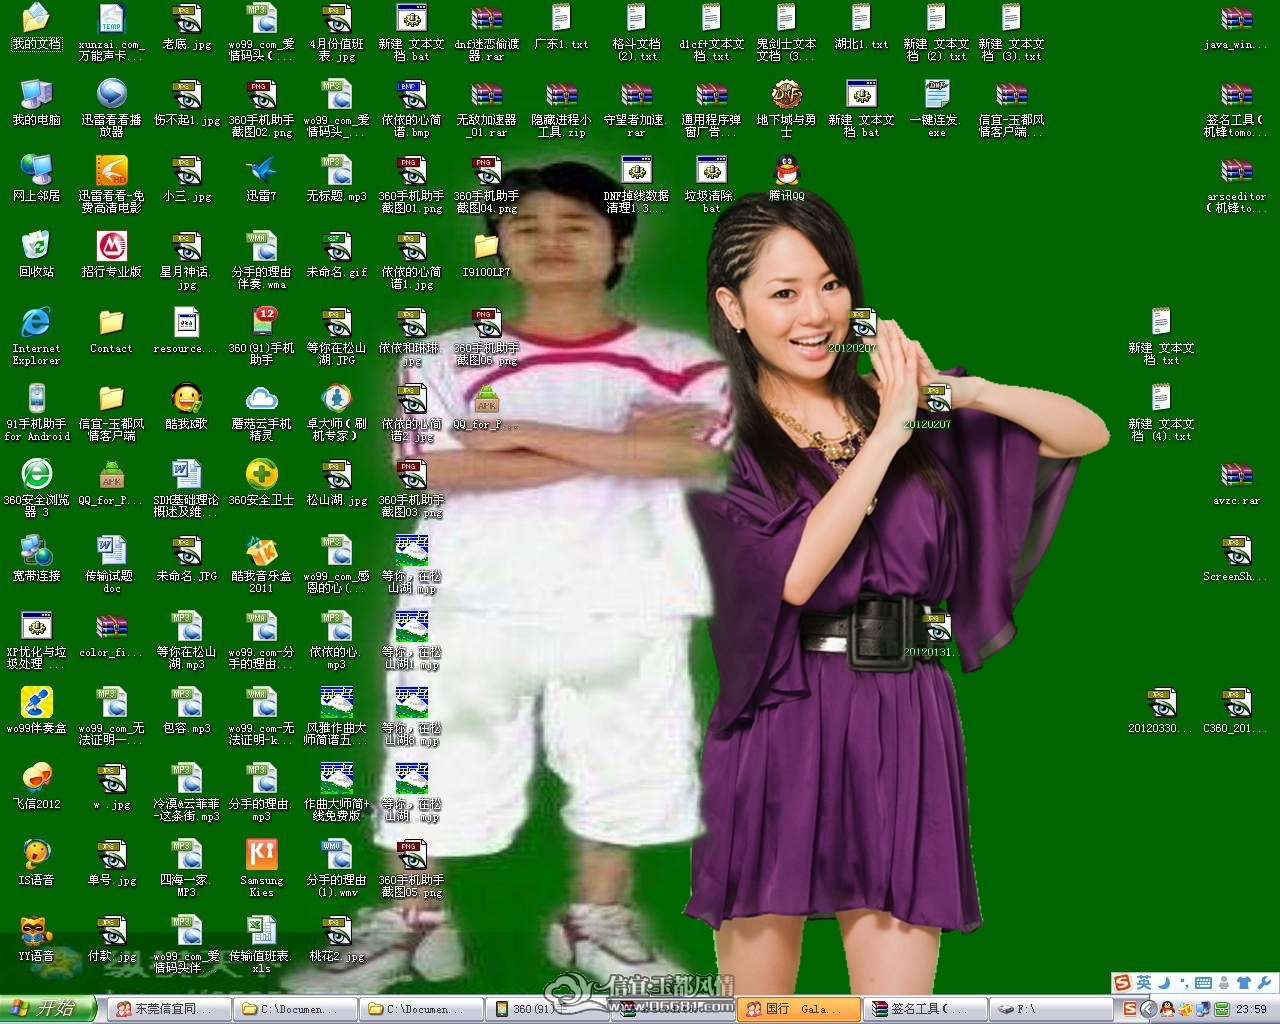Open 宽带连接 network shortcut

point(36,558)
